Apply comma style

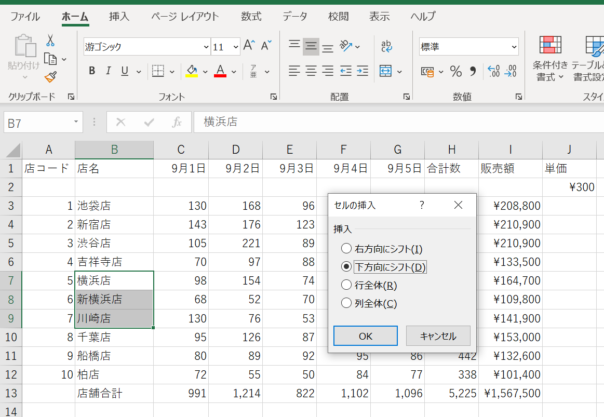[x=473, y=71]
